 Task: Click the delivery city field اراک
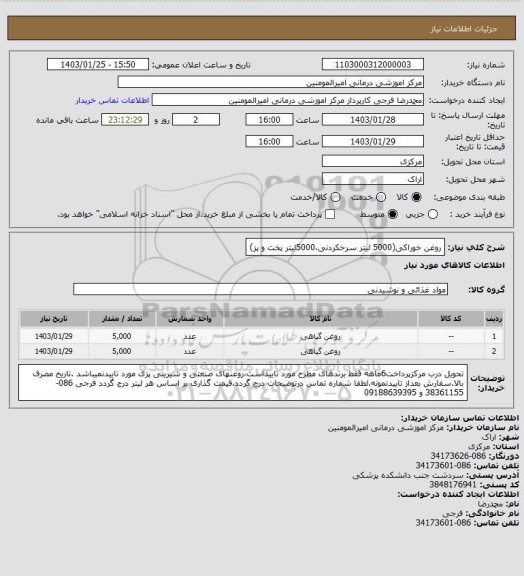(x=373, y=179)
